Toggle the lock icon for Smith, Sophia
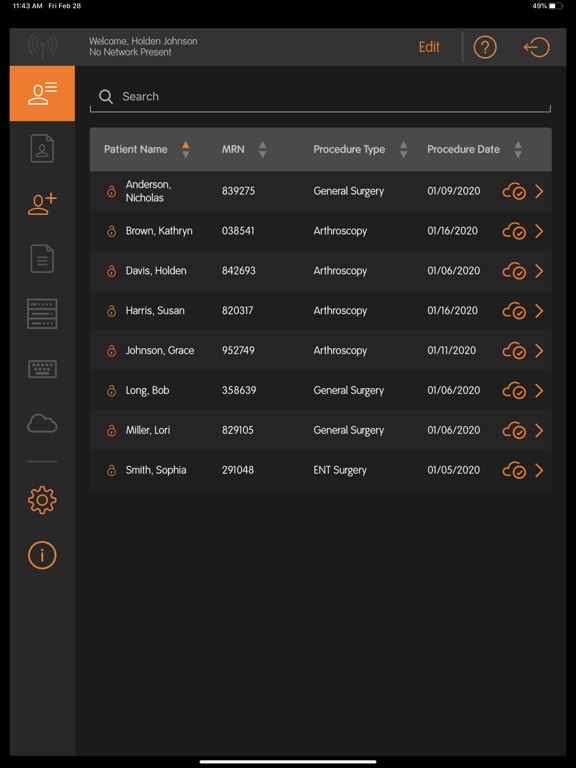Image resolution: width=576 pixels, height=768 pixels. point(111,470)
